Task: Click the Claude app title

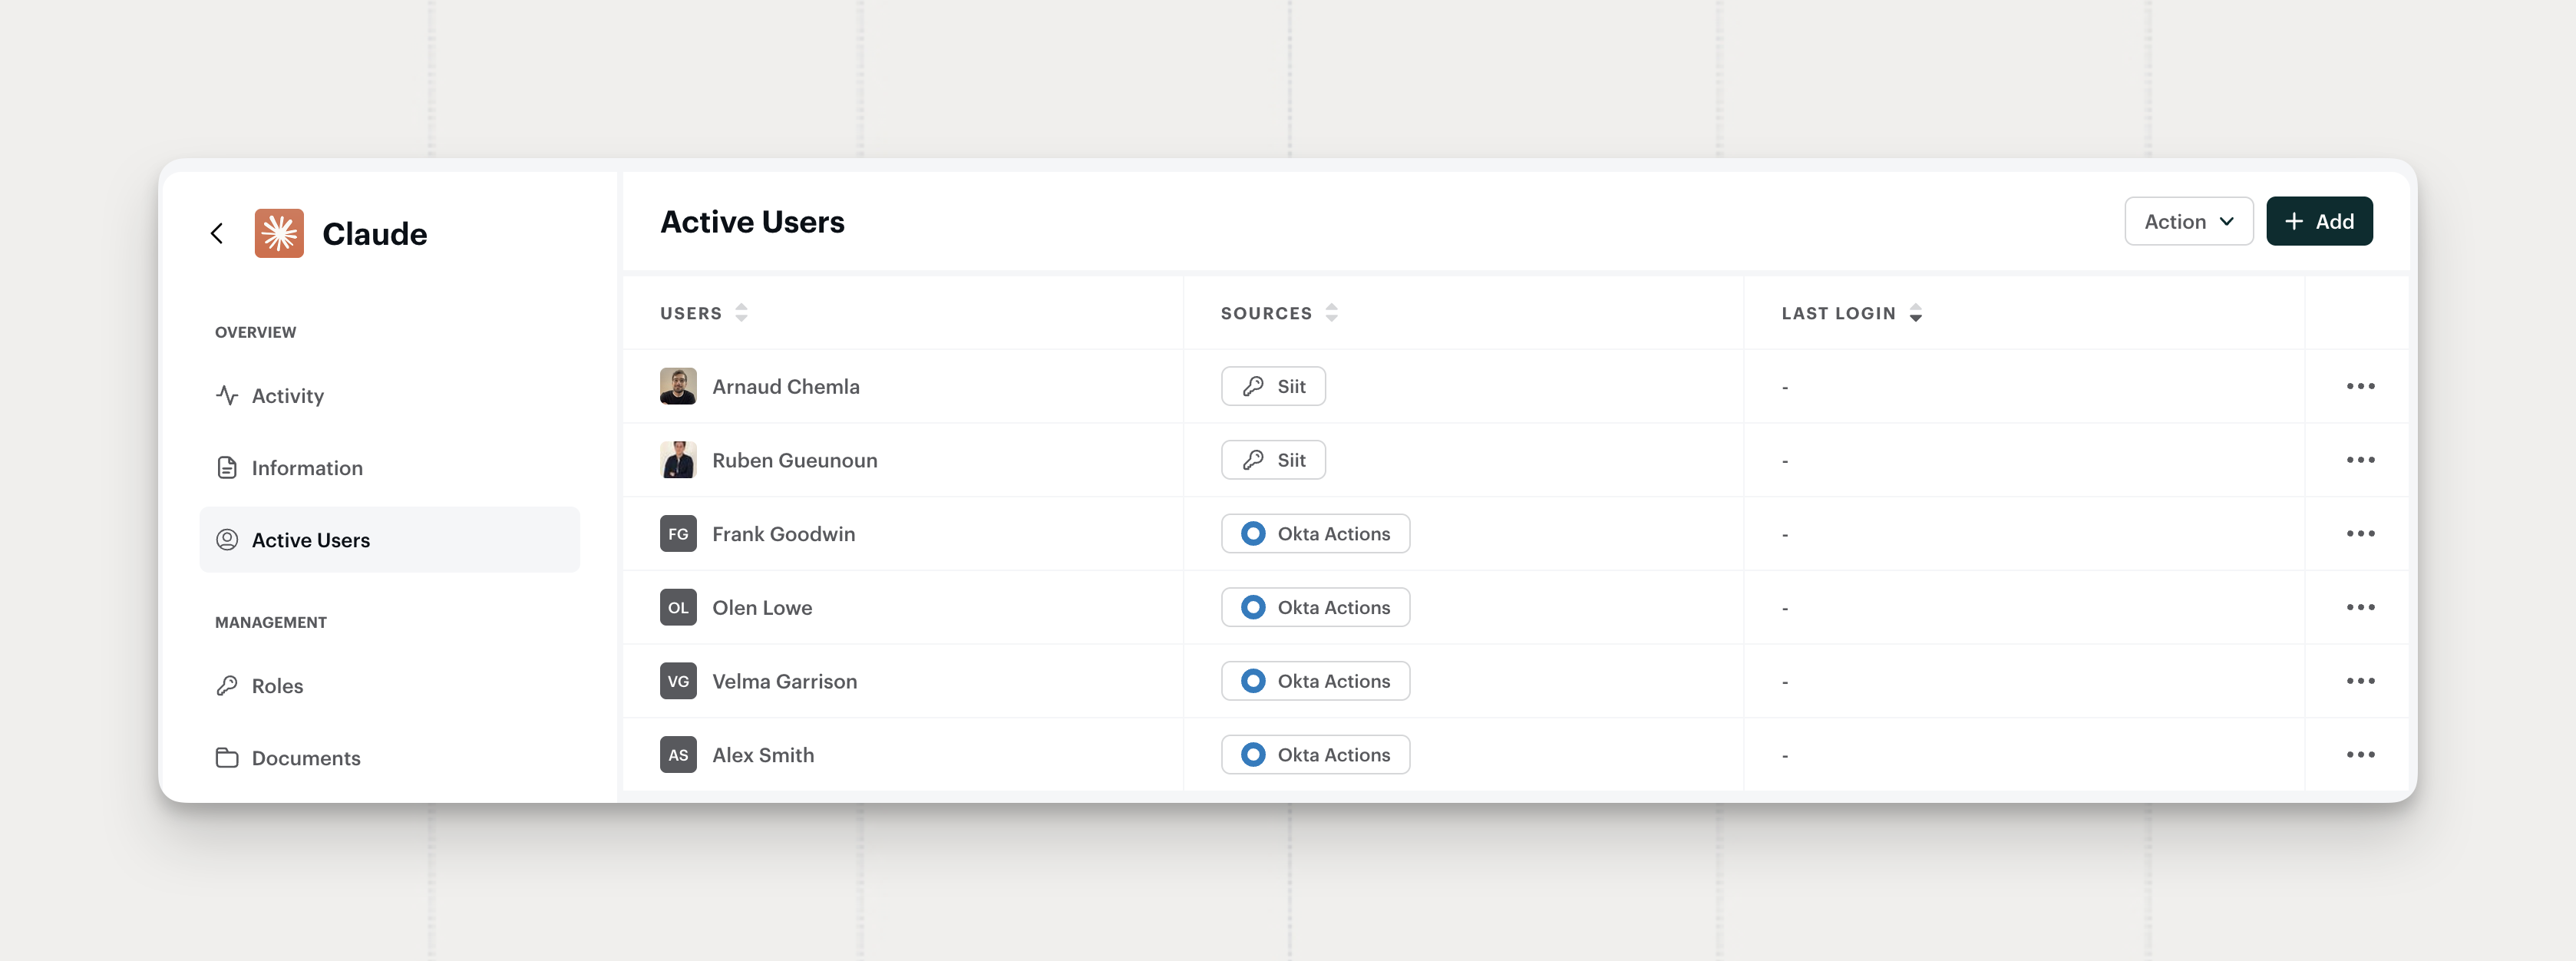Action: pos(375,233)
